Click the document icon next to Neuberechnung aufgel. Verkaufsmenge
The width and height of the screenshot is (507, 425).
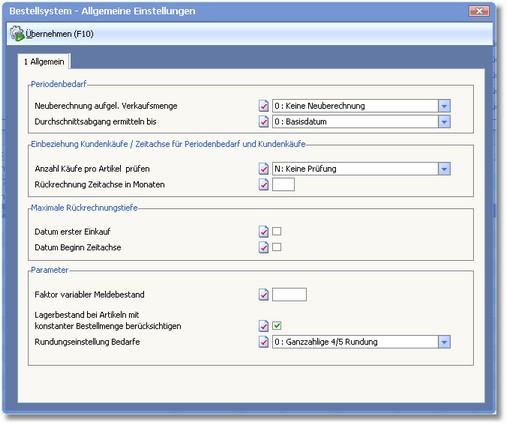click(263, 106)
